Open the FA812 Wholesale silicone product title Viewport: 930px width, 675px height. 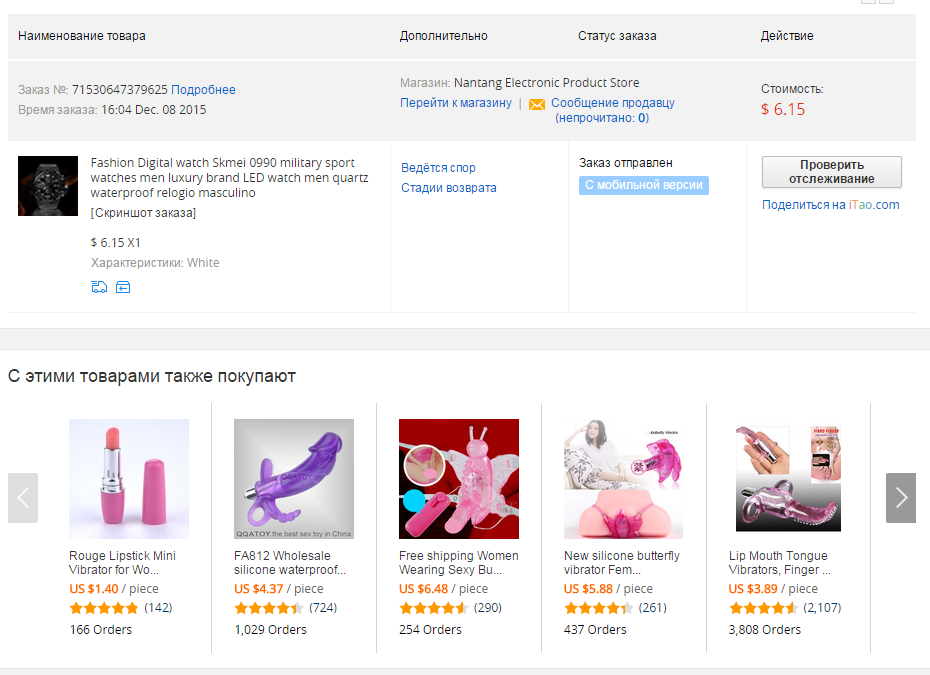289,562
